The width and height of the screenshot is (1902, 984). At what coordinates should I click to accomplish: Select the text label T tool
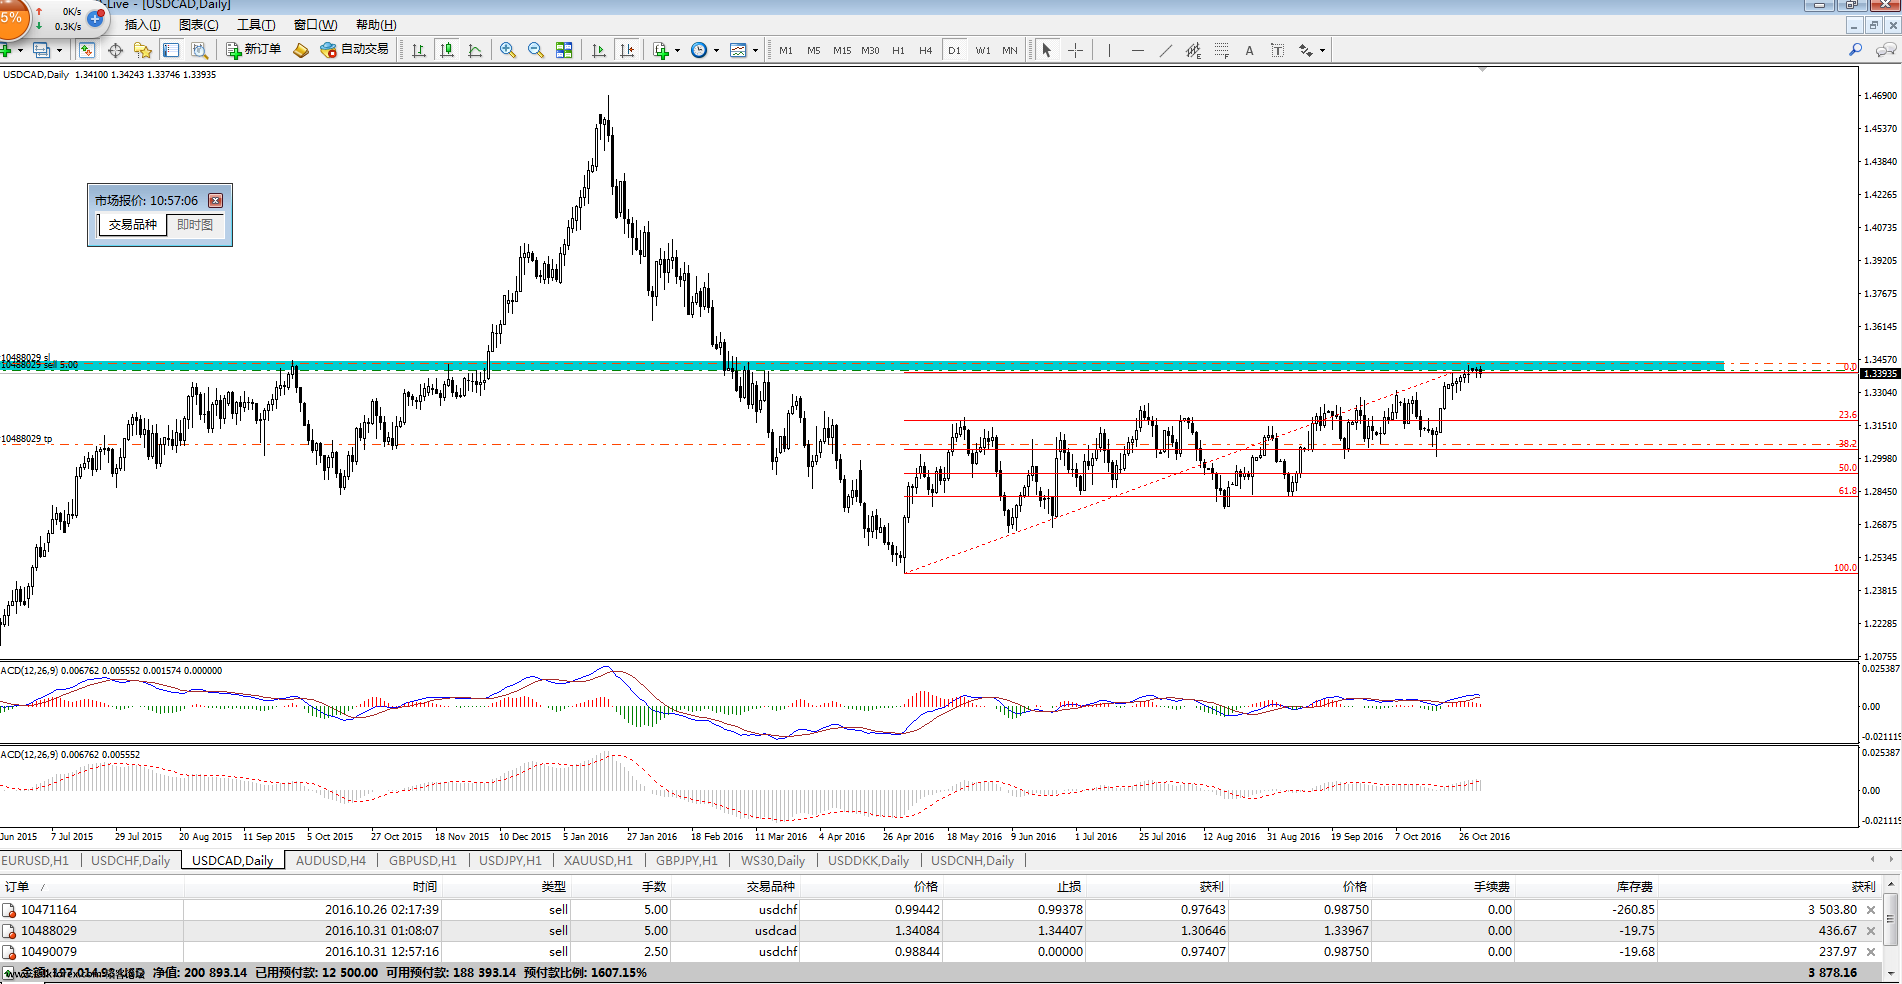coord(1277,50)
